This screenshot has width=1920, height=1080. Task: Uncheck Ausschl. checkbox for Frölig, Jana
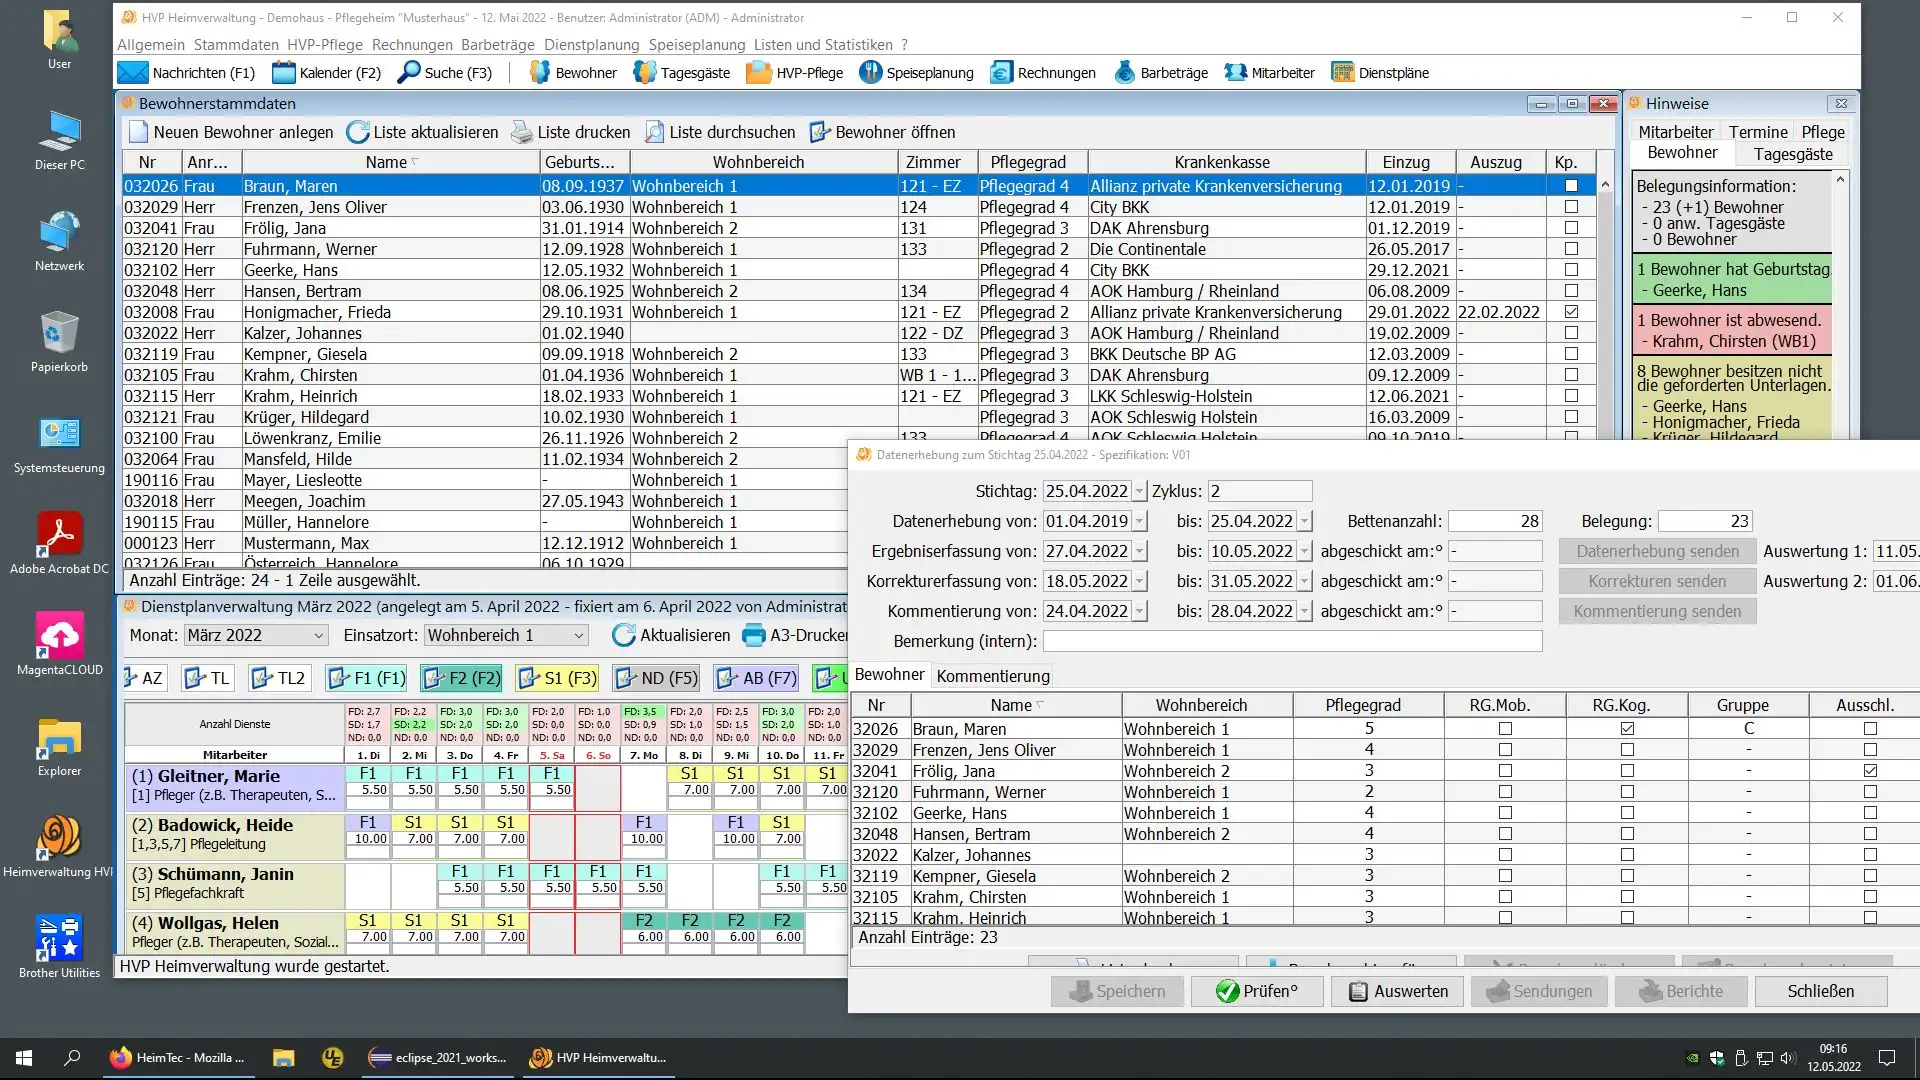[x=1870, y=771]
